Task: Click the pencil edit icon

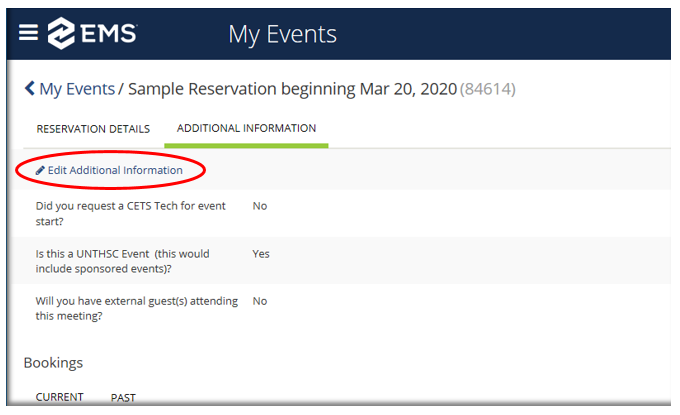Action: (40, 171)
